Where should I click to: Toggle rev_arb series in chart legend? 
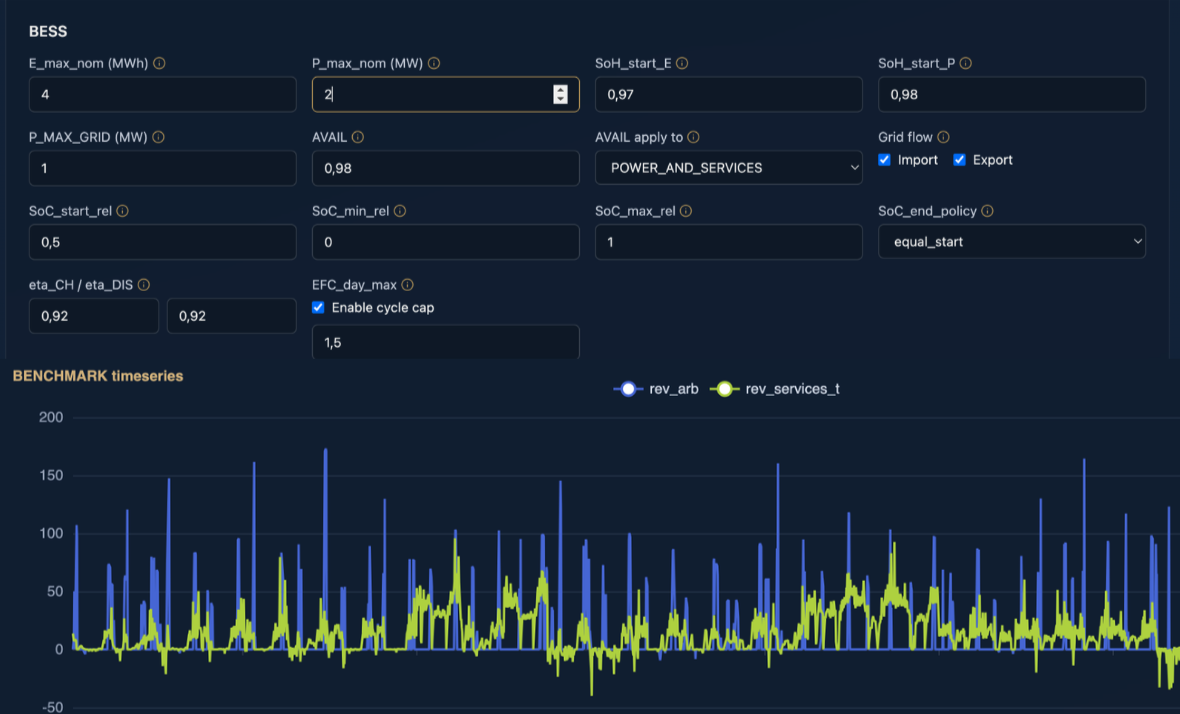pyautogui.click(x=656, y=389)
